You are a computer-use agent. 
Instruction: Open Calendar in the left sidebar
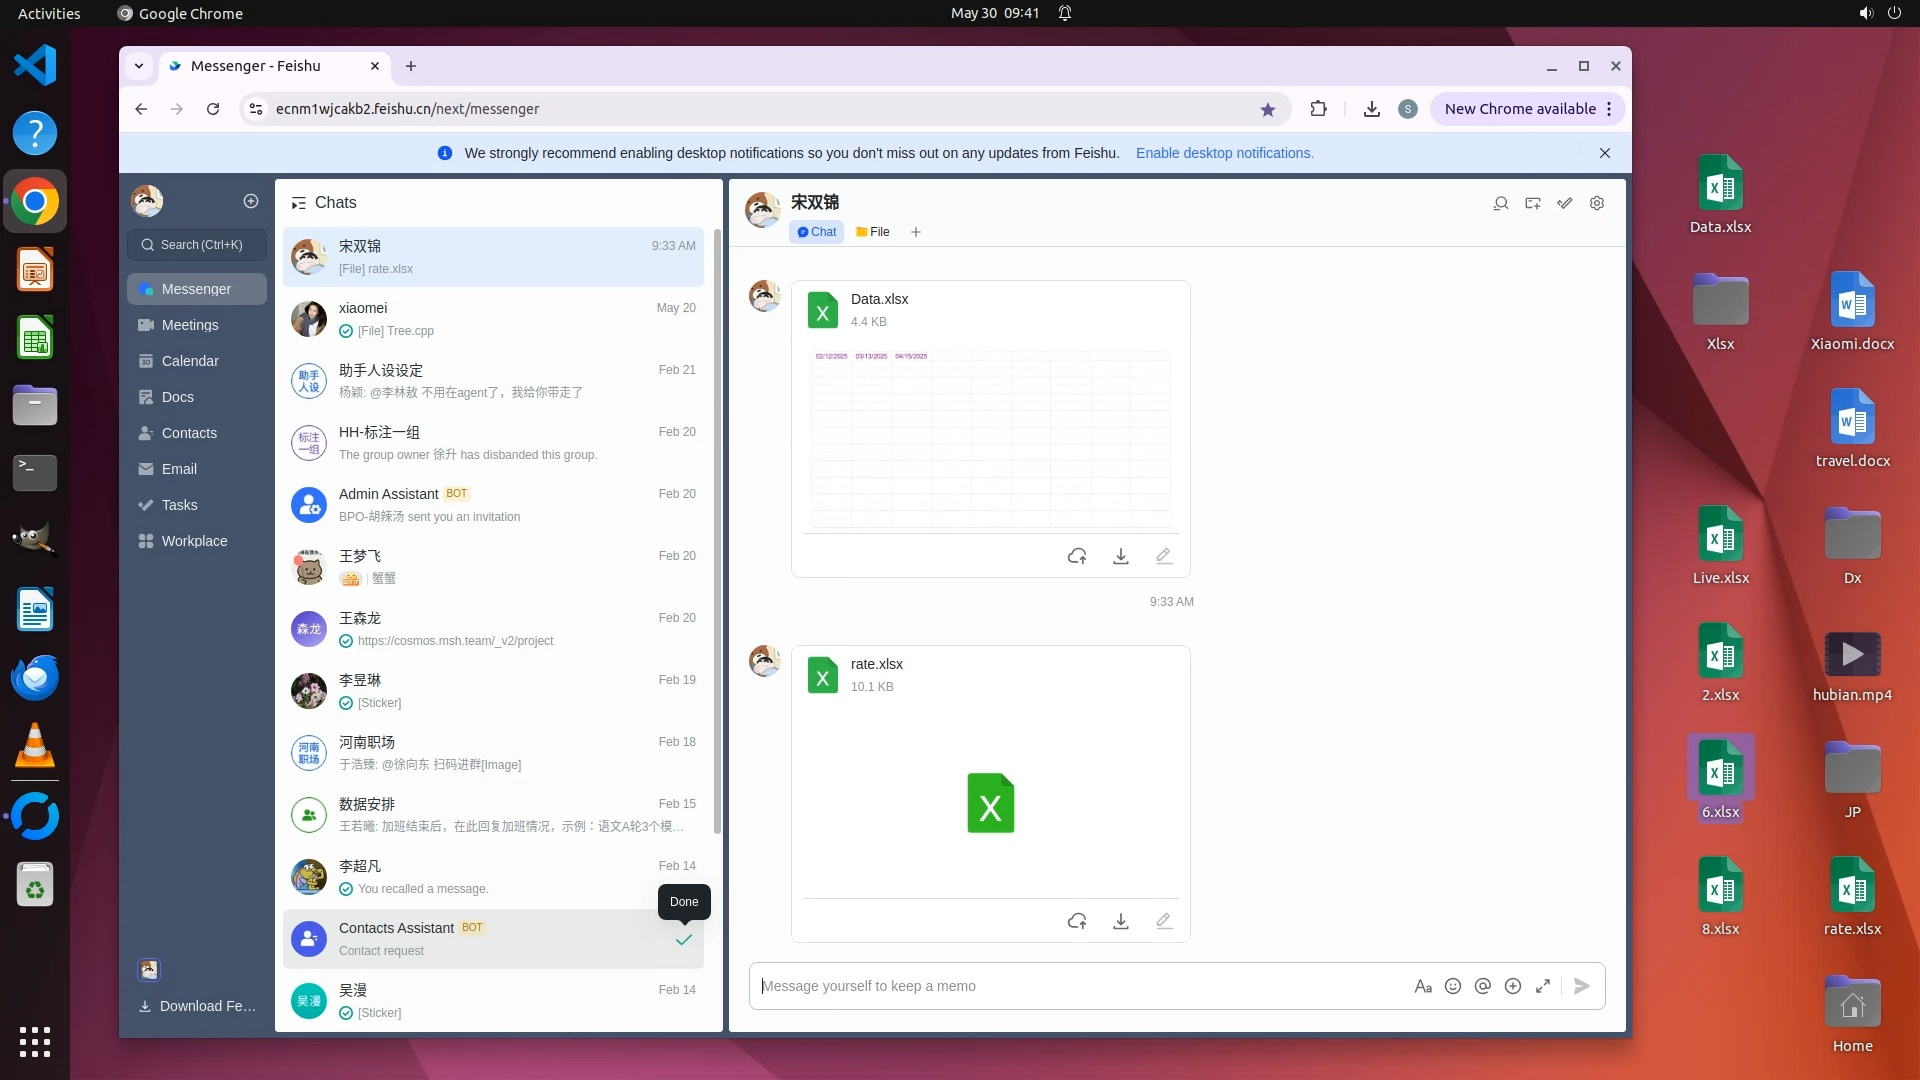coord(190,361)
